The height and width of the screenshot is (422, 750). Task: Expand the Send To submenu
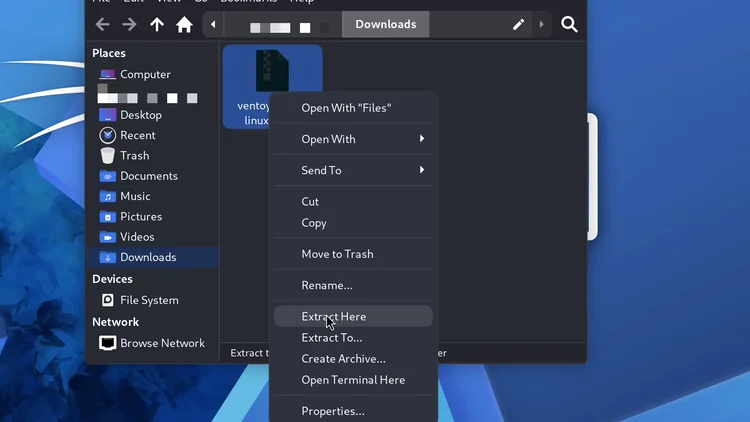coord(353,170)
